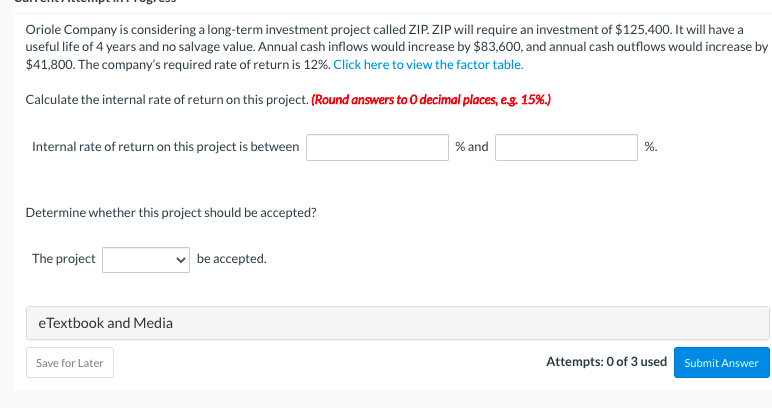Image resolution: width=772 pixels, height=408 pixels.
Task: Click the second internal rate percentage field
Action: tap(566, 147)
